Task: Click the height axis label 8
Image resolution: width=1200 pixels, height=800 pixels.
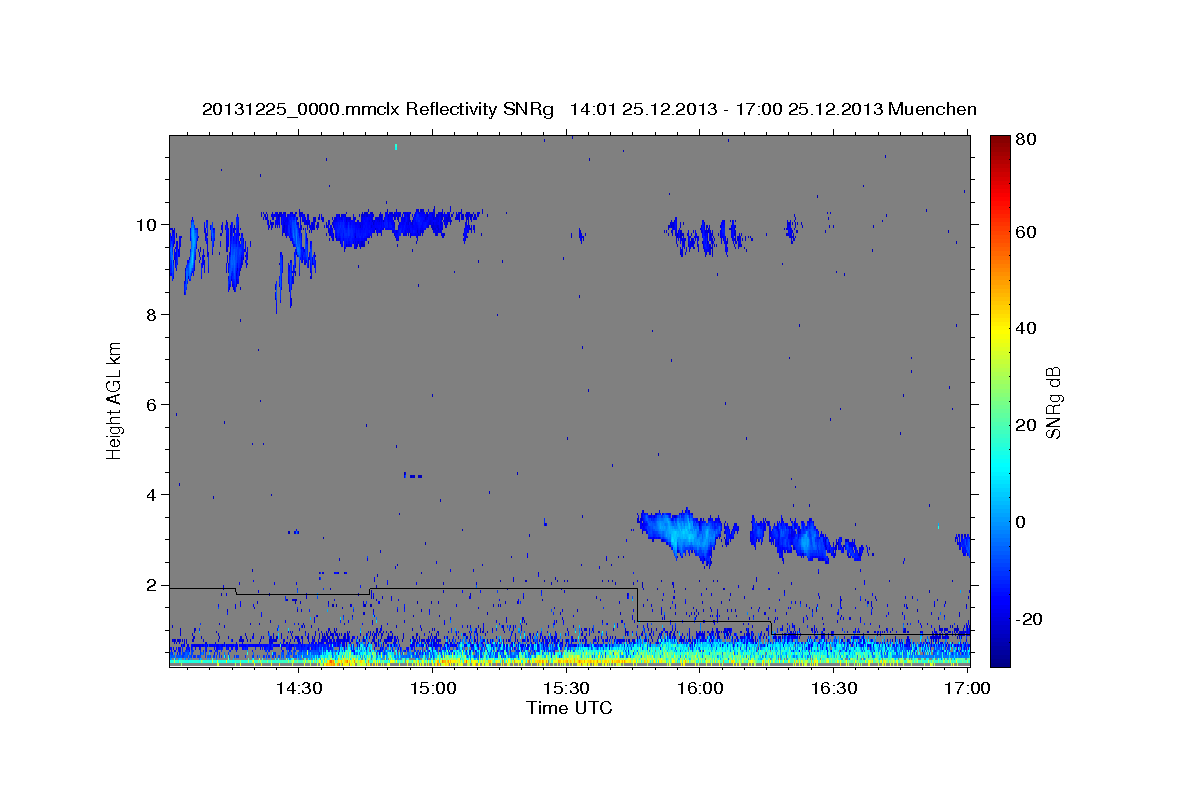Action: coord(151,314)
